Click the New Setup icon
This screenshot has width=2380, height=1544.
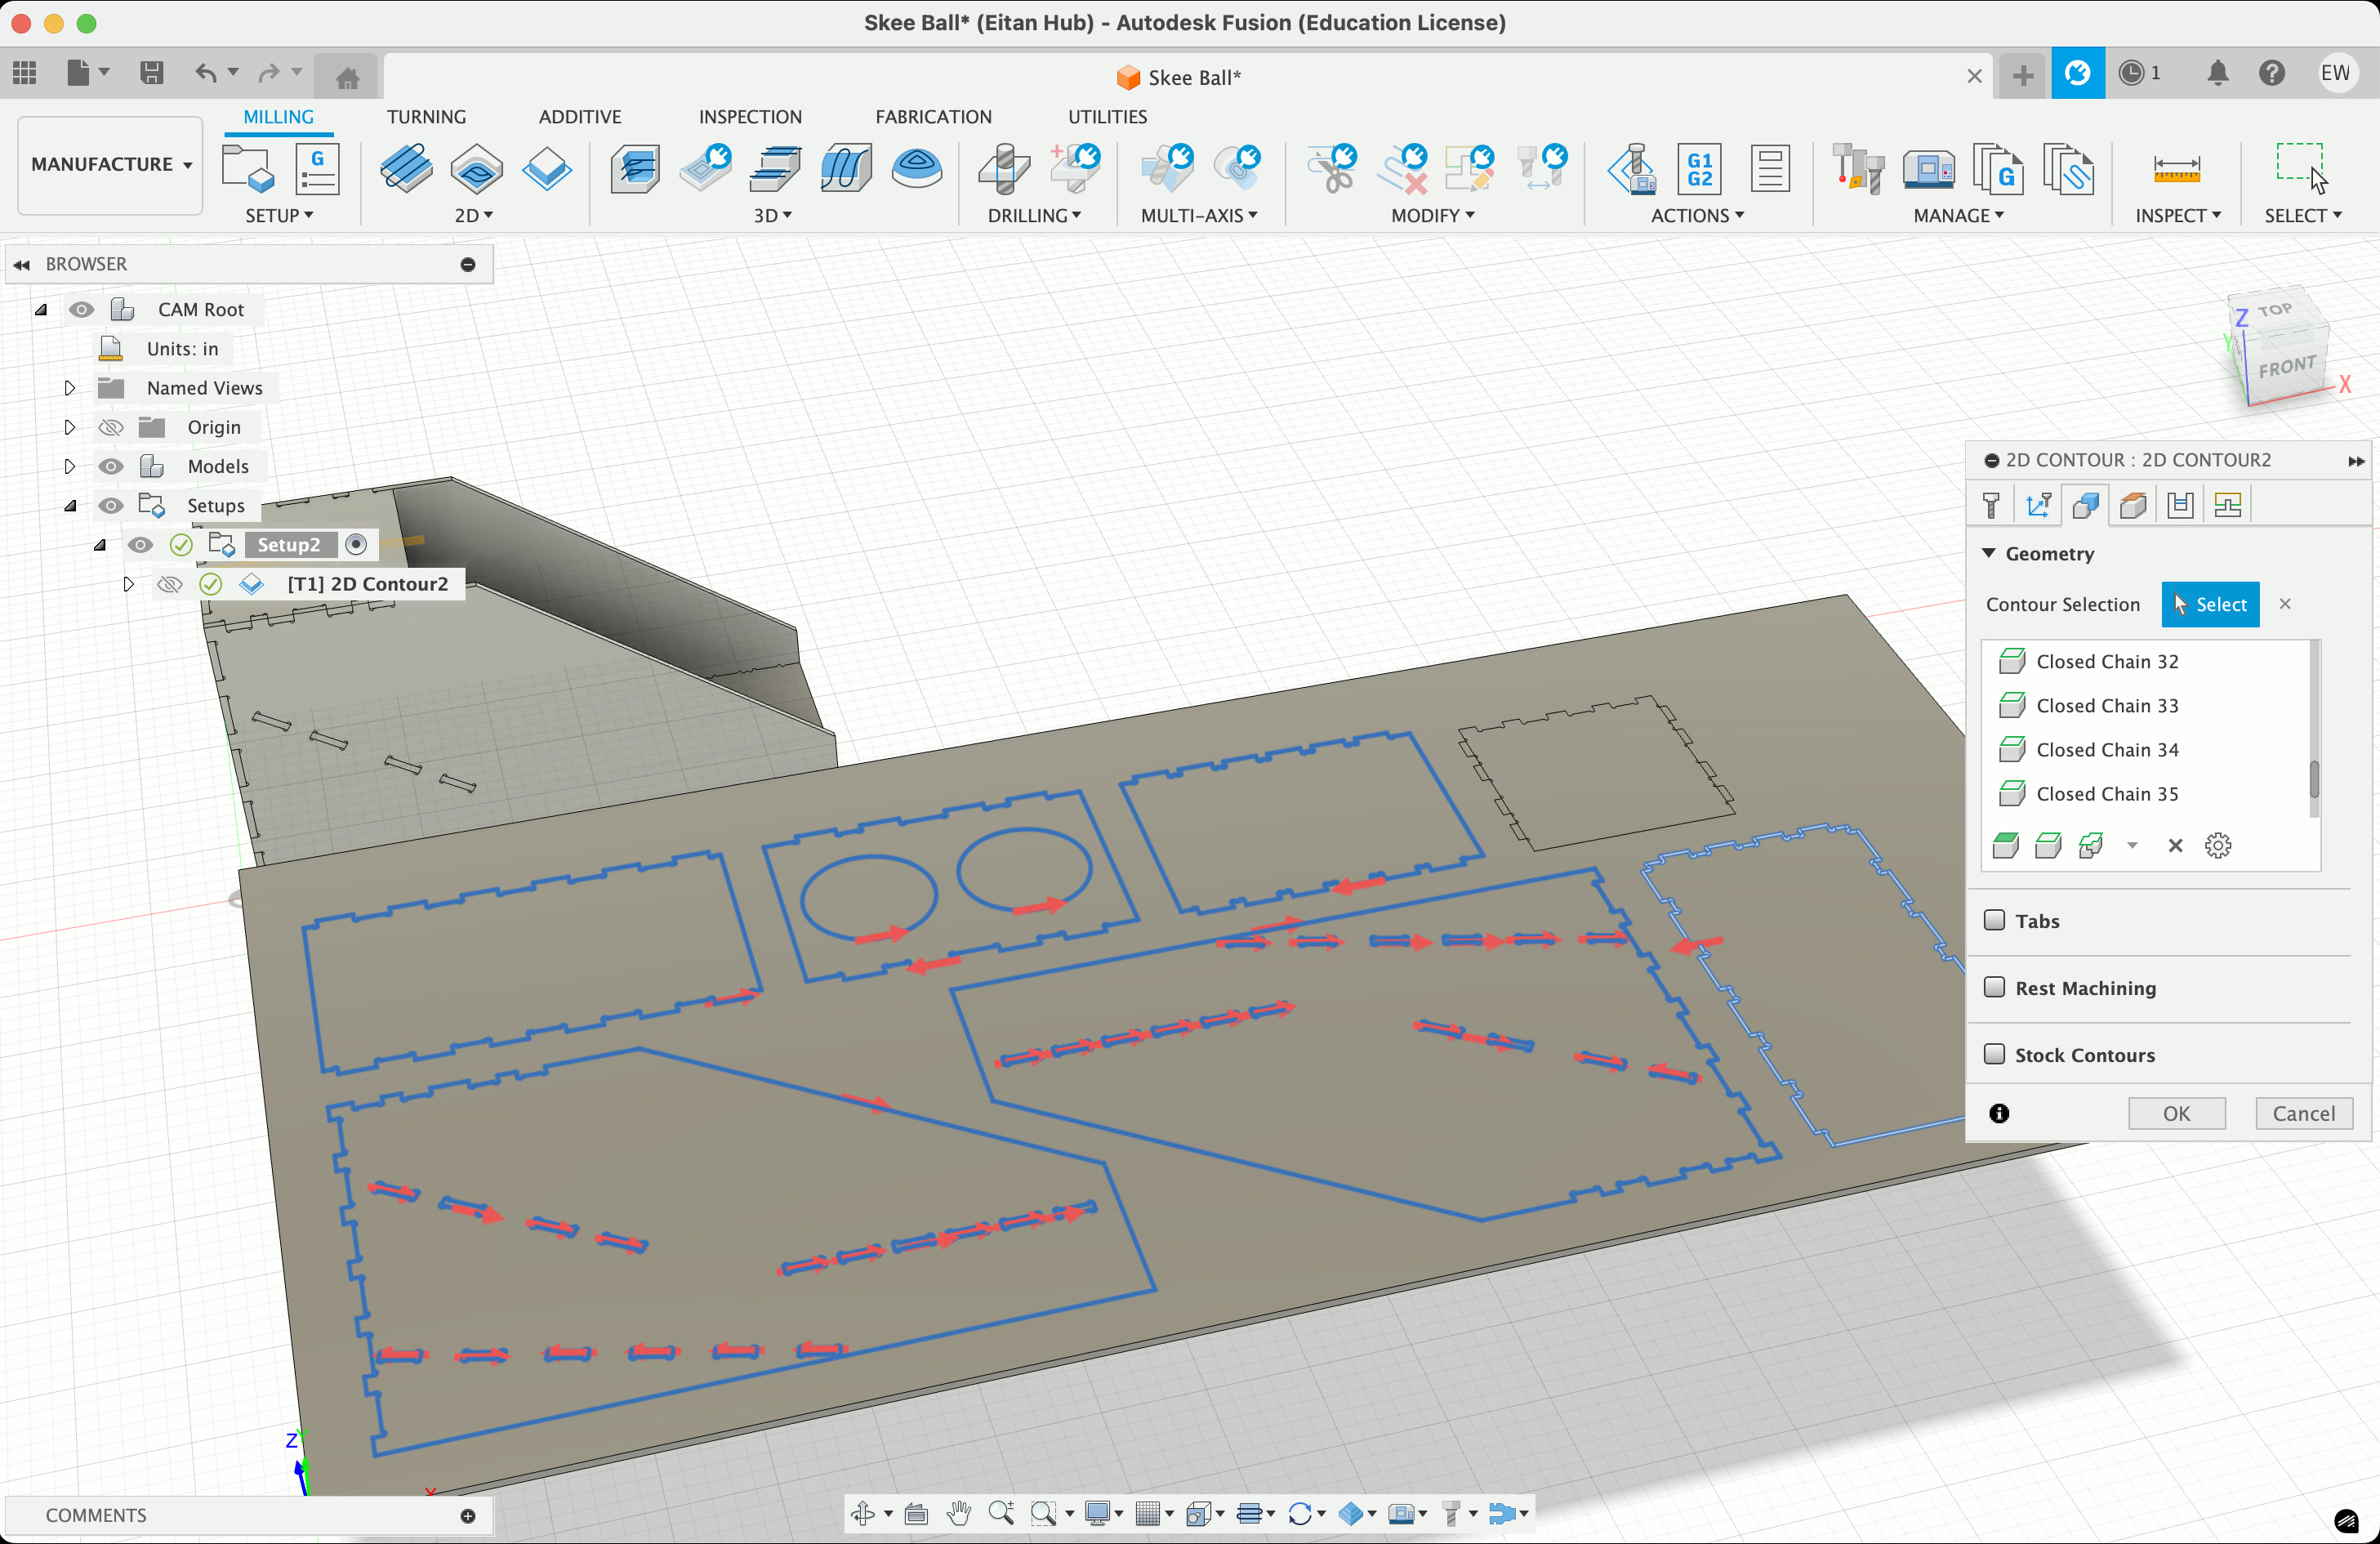click(x=247, y=169)
